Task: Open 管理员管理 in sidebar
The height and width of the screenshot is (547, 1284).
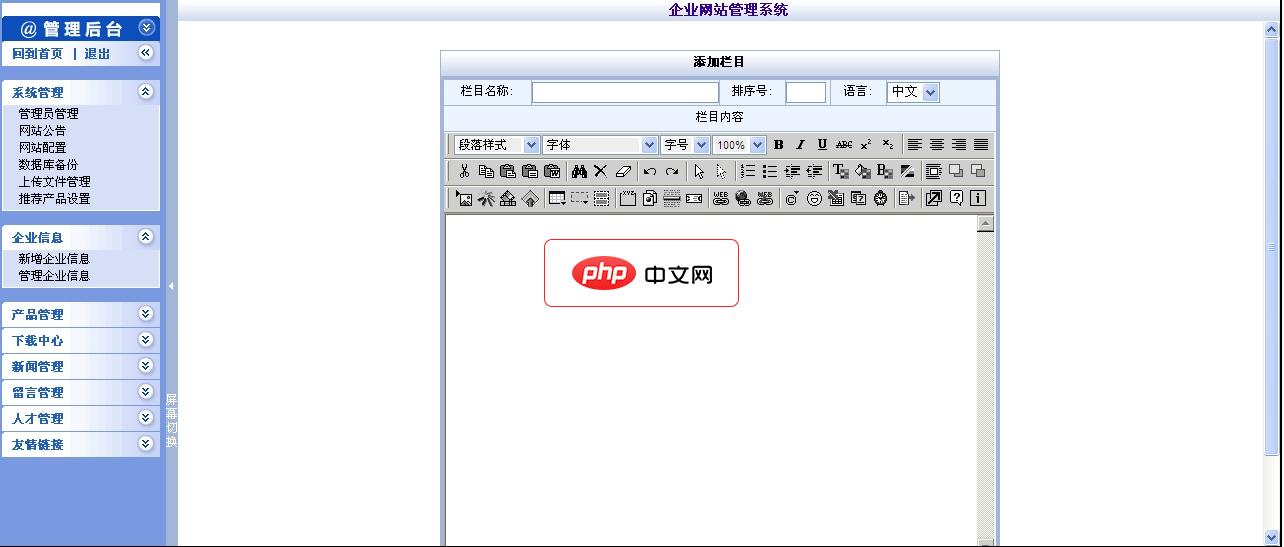Action: (x=48, y=114)
